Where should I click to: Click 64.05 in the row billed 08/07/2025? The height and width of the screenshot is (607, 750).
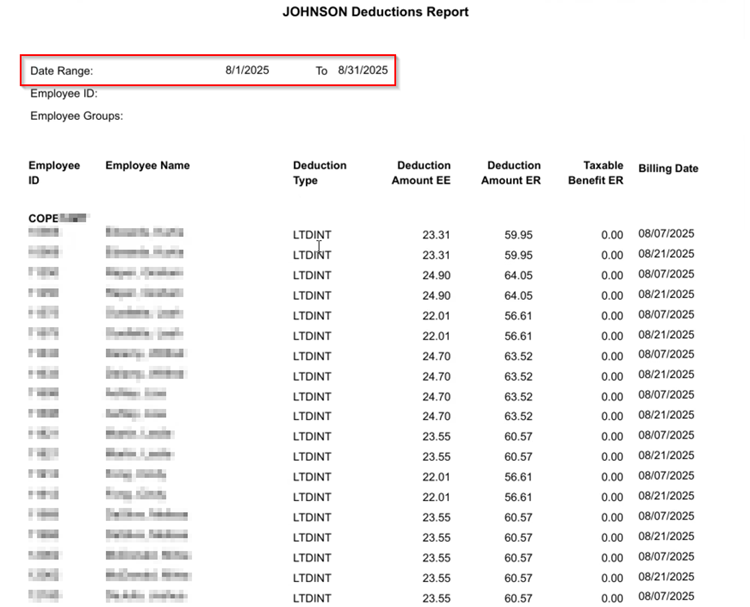tap(518, 276)
